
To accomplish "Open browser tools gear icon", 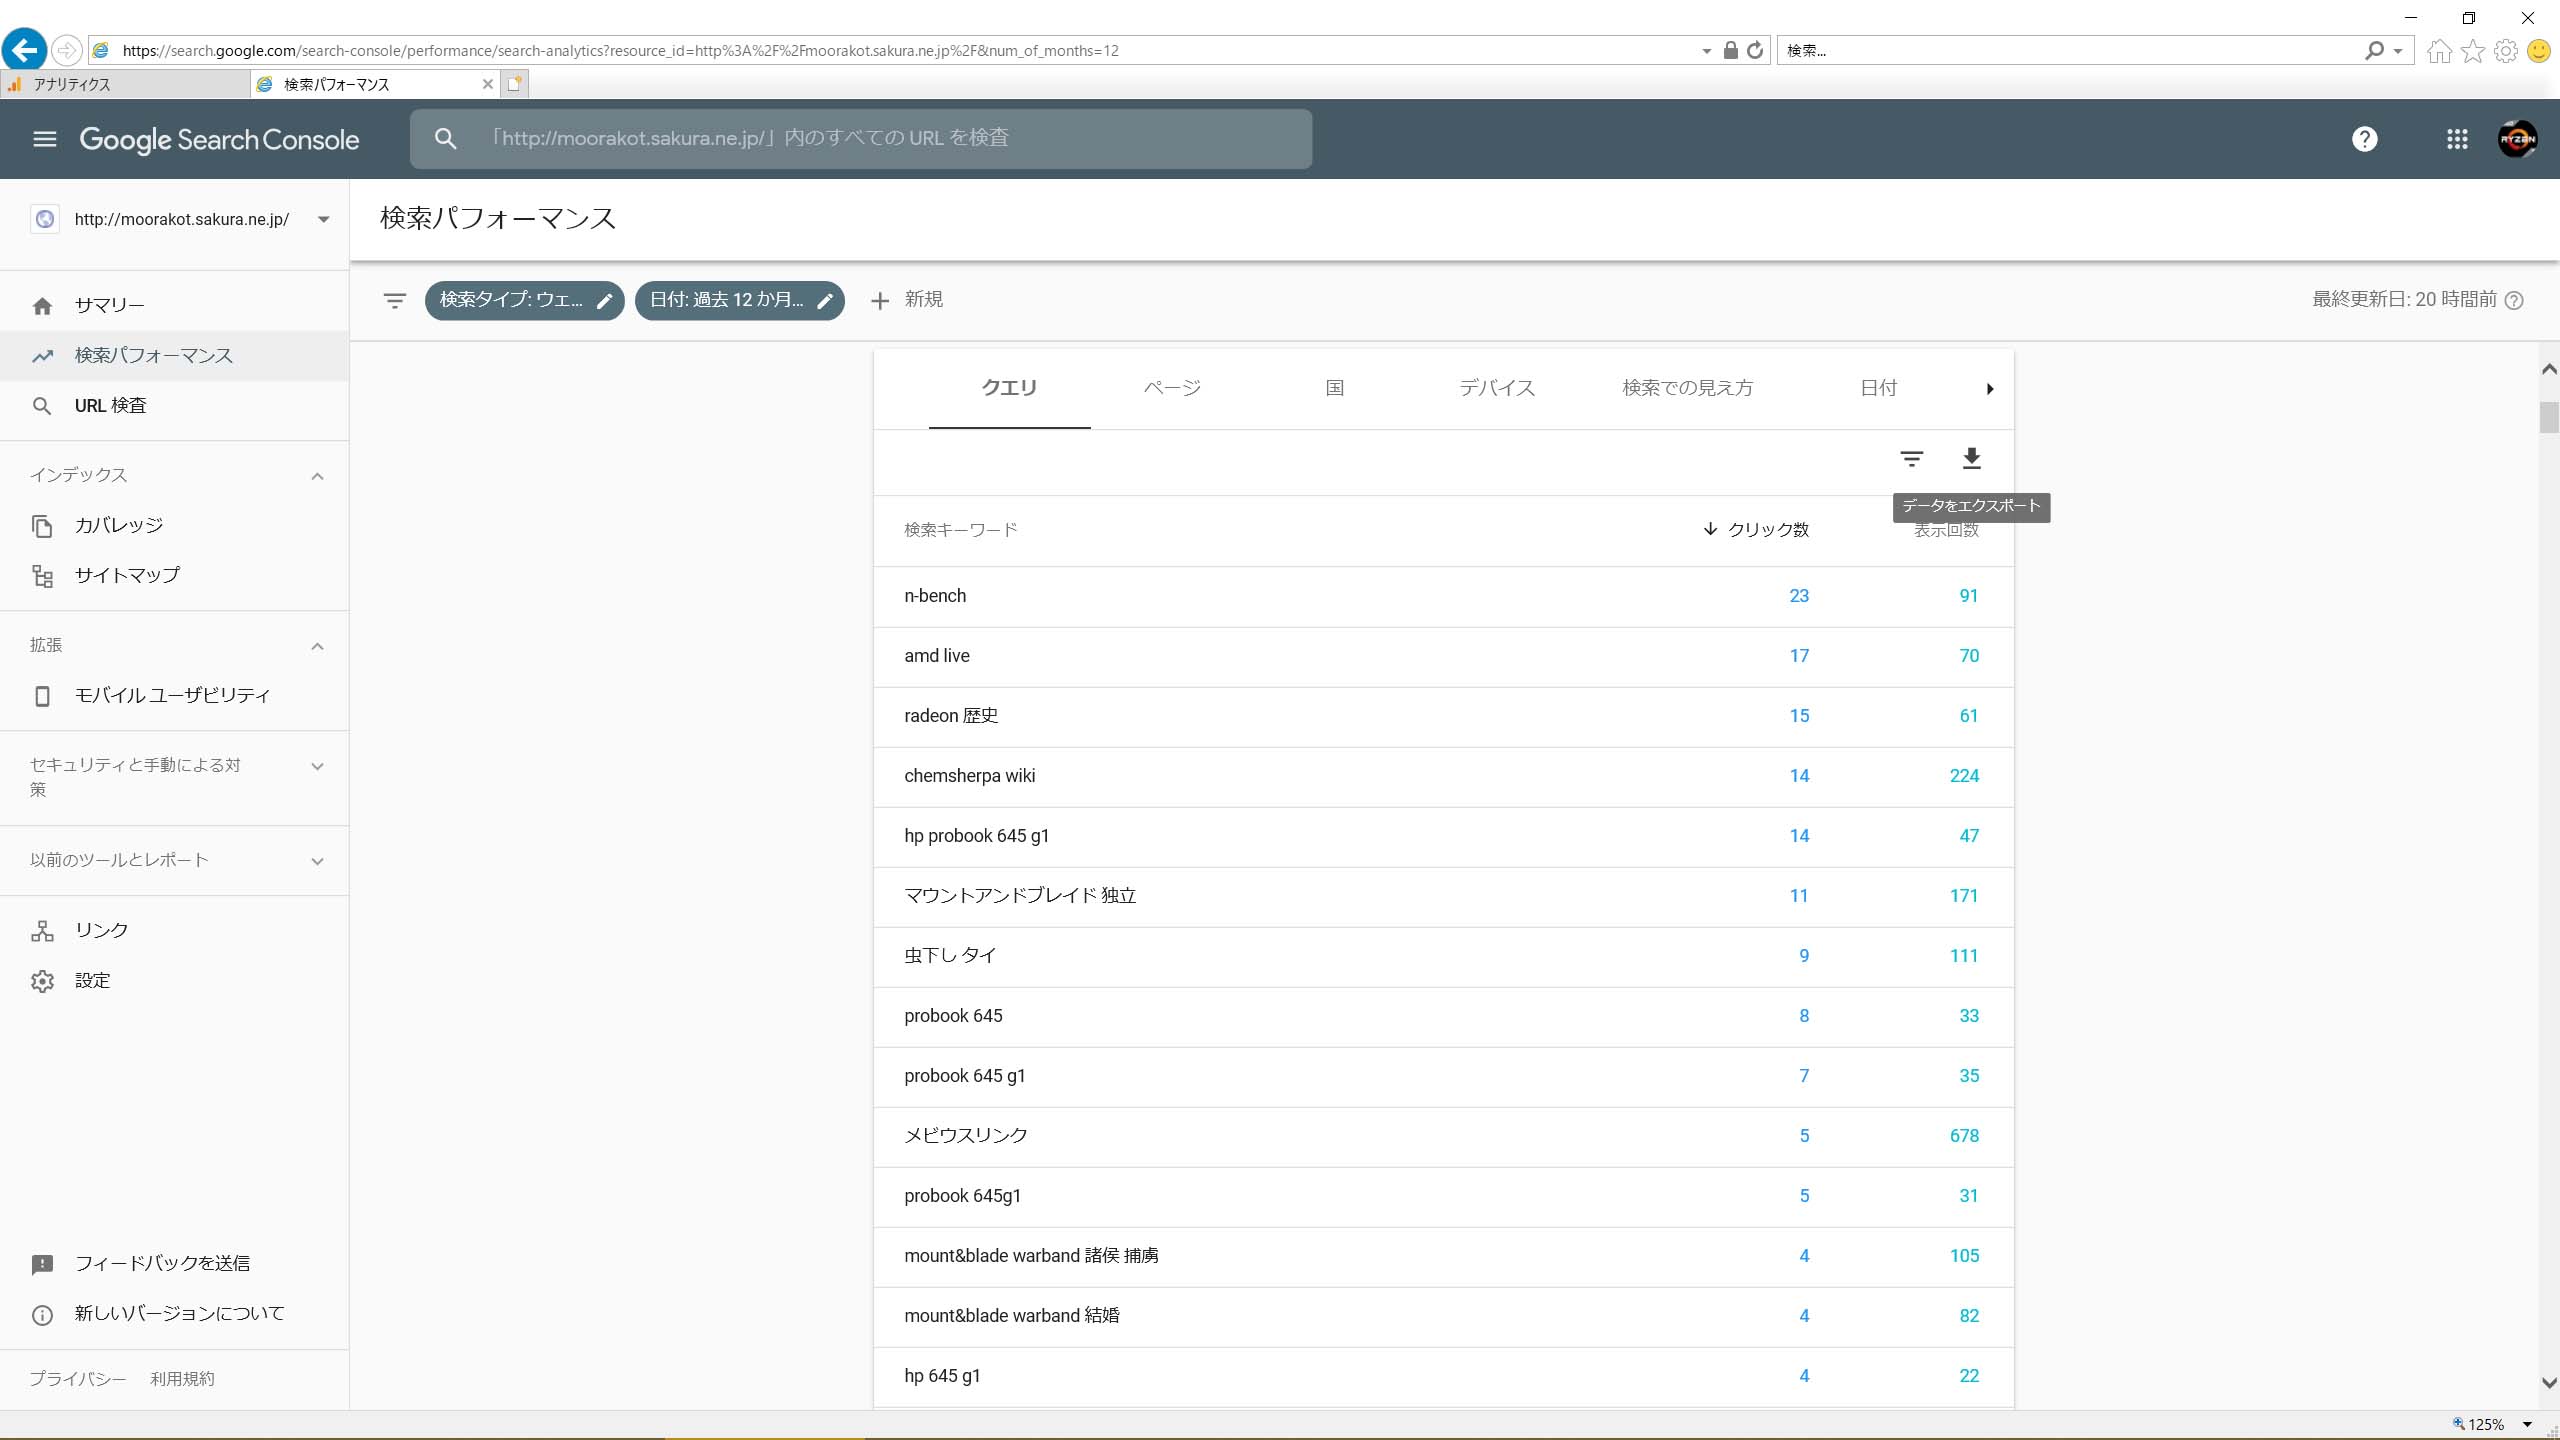I will point(2506,50).
